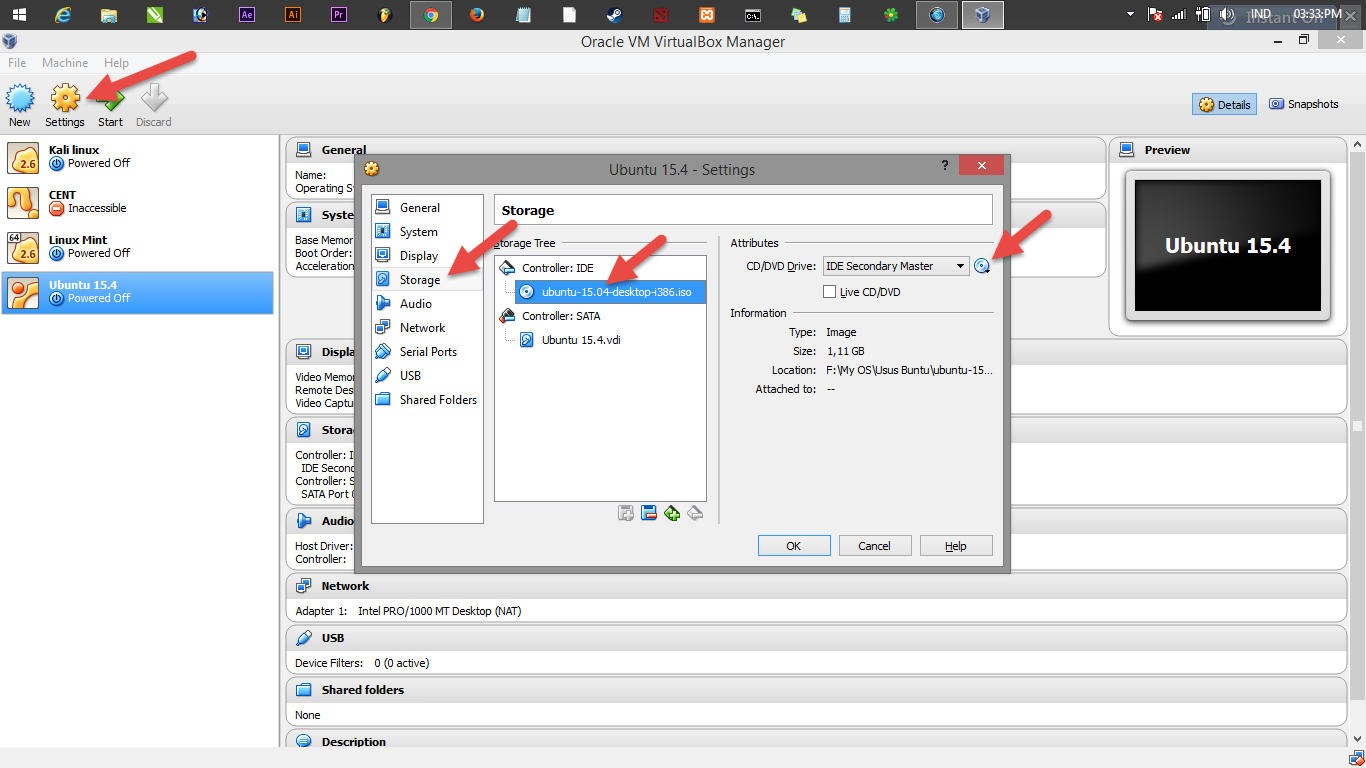Click Cancel in the Settings dialog
This screenshot has height=768, width=1366.
pyautogui.click(x=874, y=546)
